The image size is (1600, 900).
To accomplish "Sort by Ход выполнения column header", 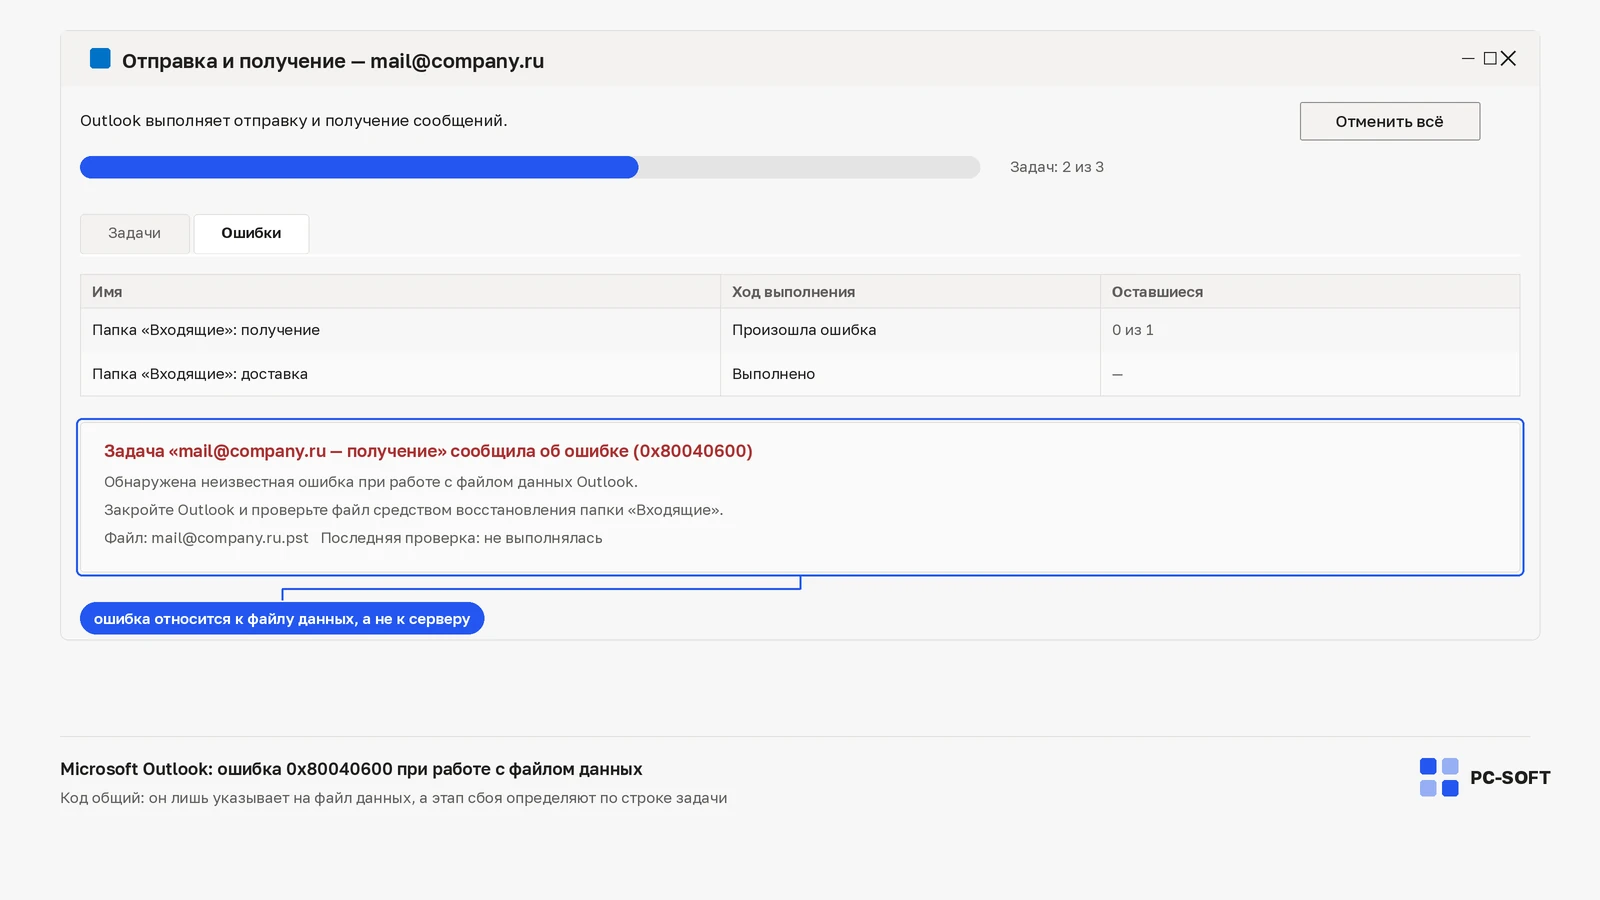I will (x=910, y=292).
